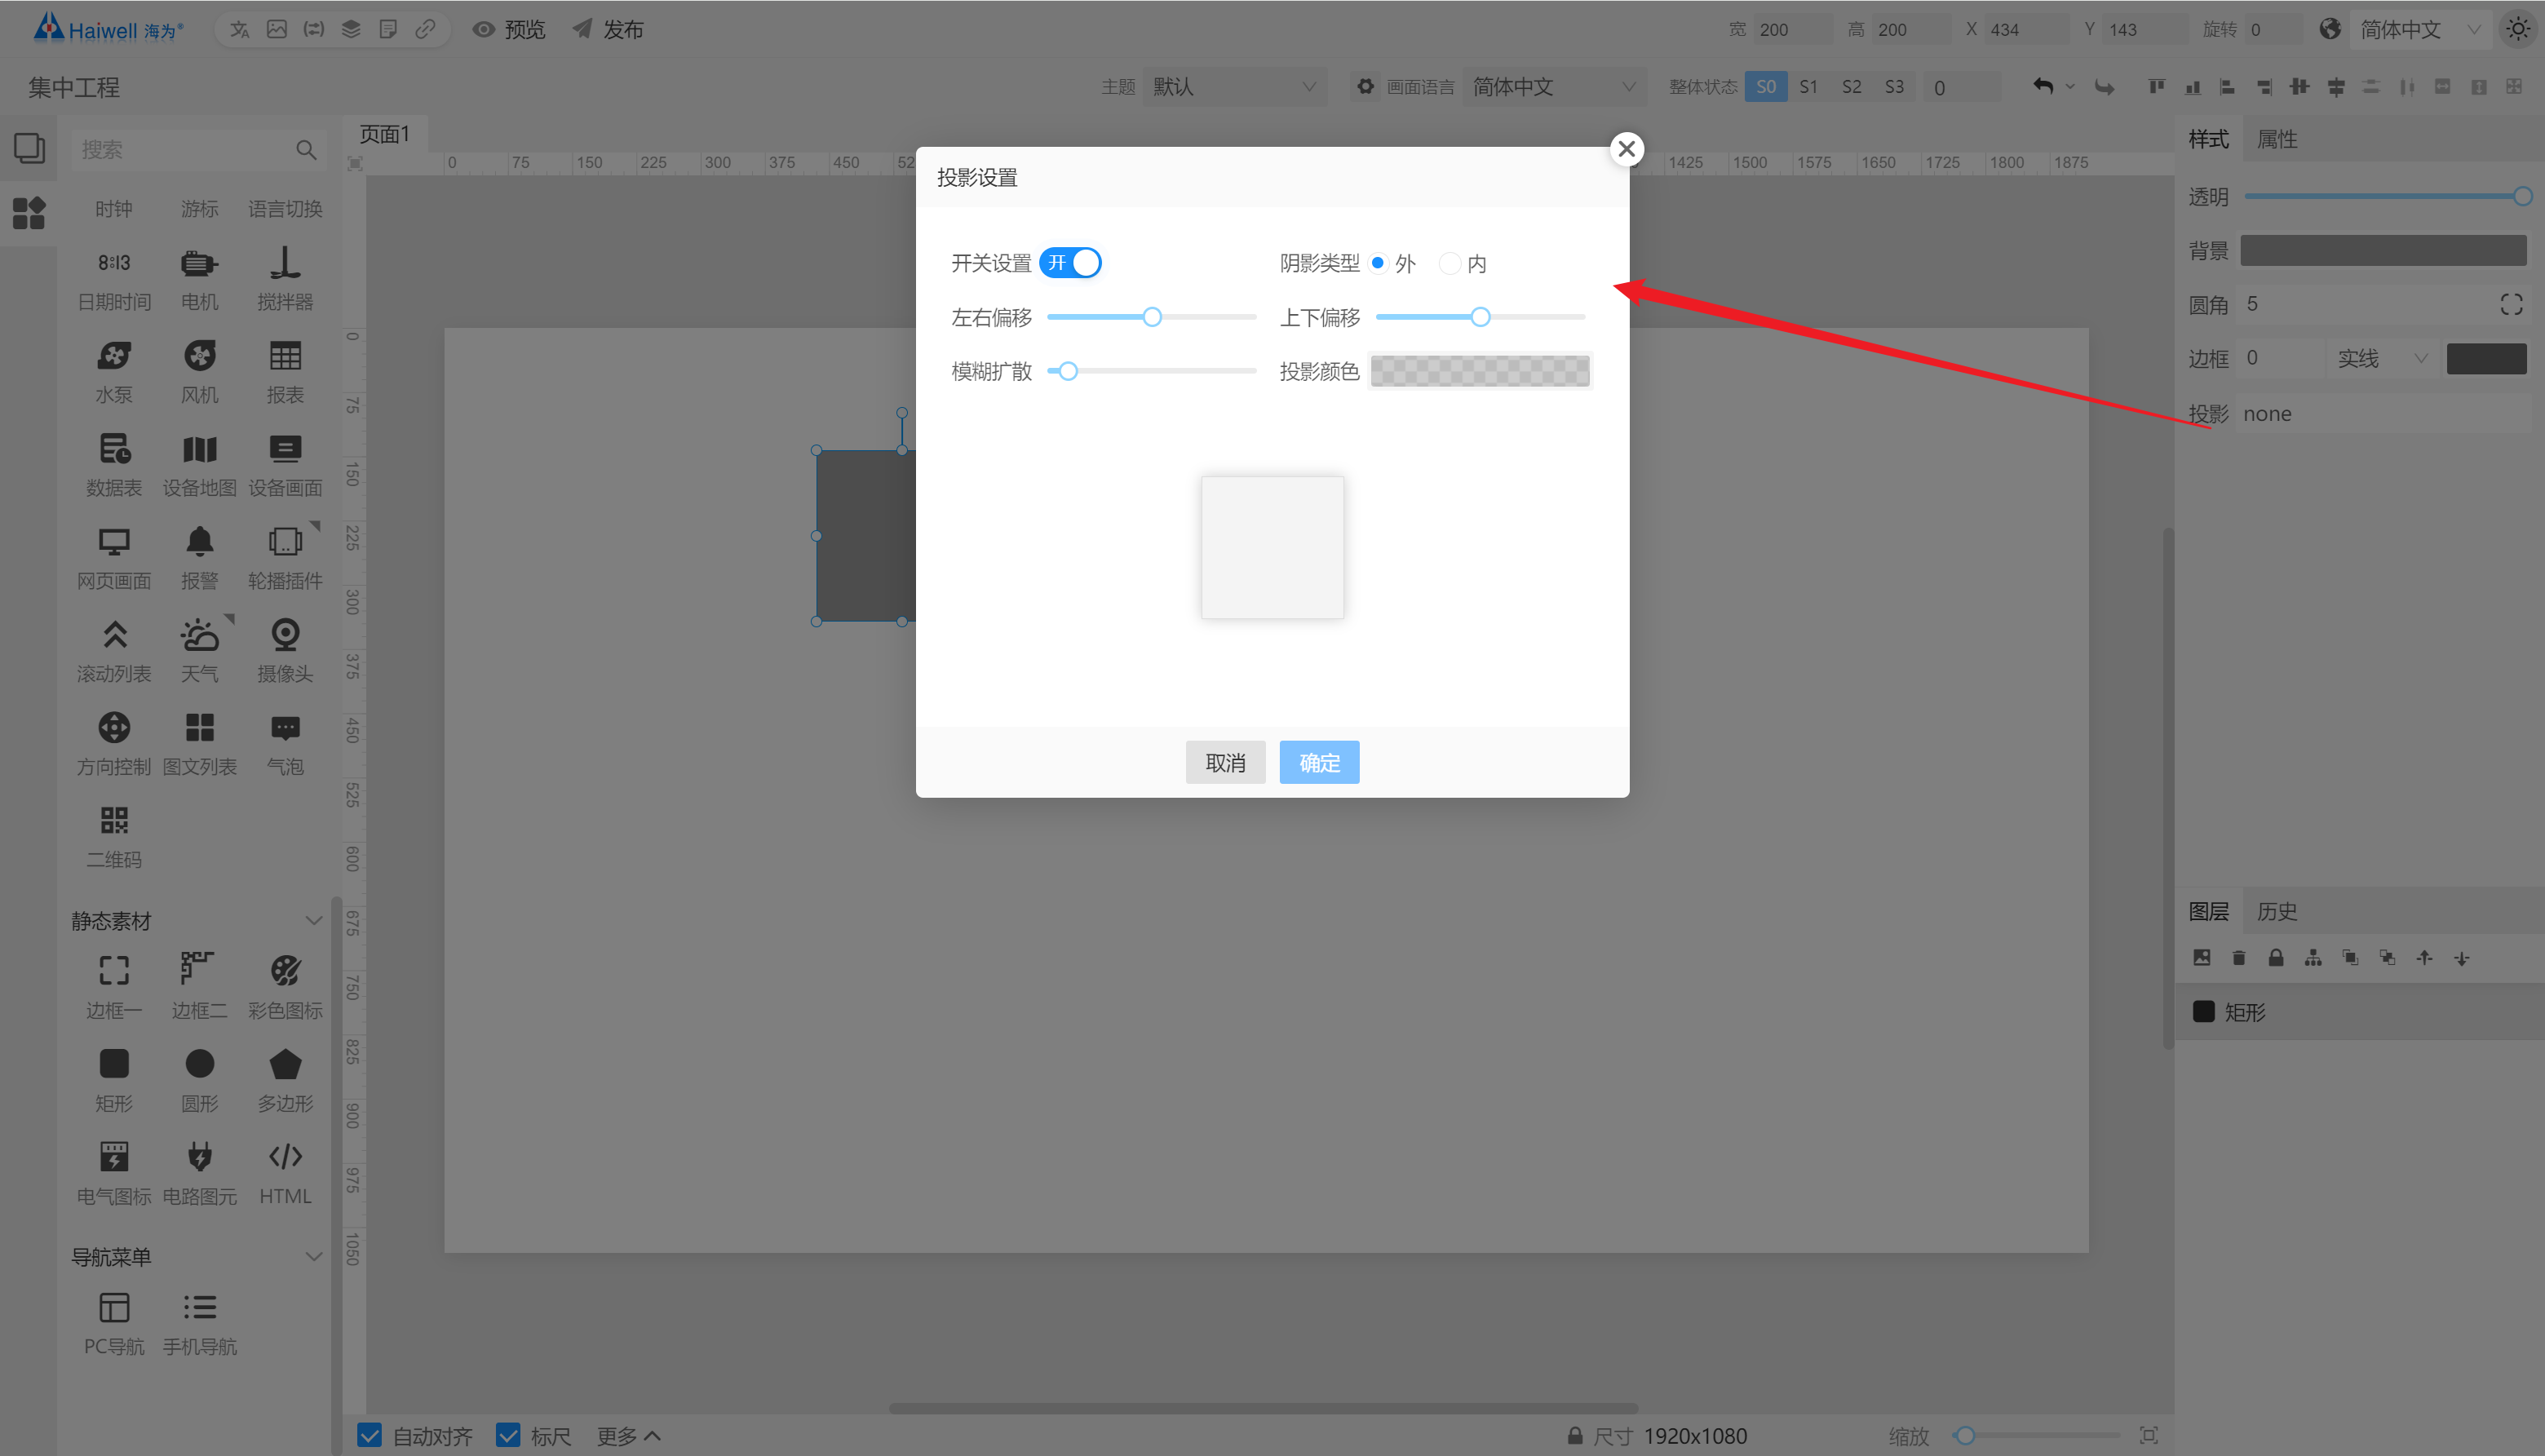
Task: Select the 页面1 page tab
Action: (385, 134)
